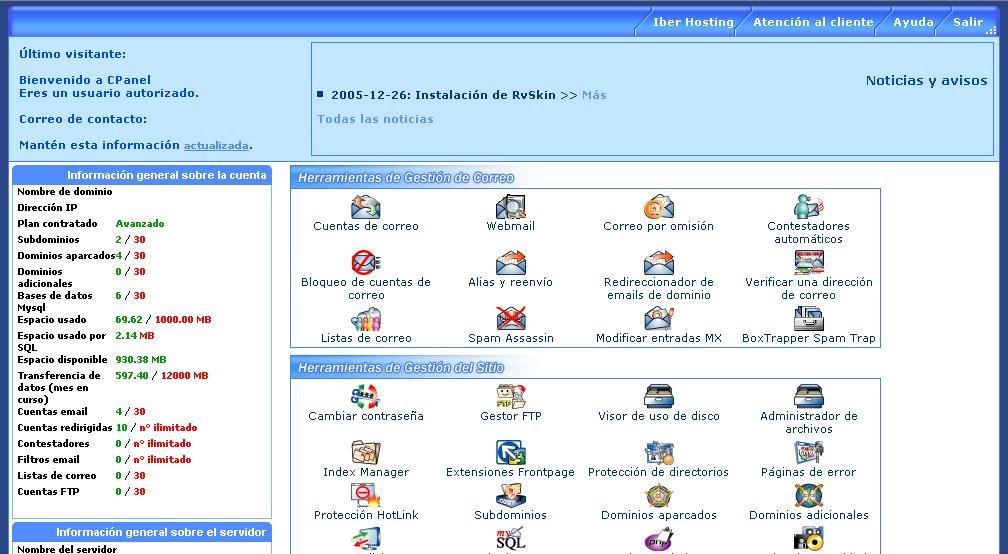Click the Bloqueo de cuentas de correo icon

click(366, 263)
